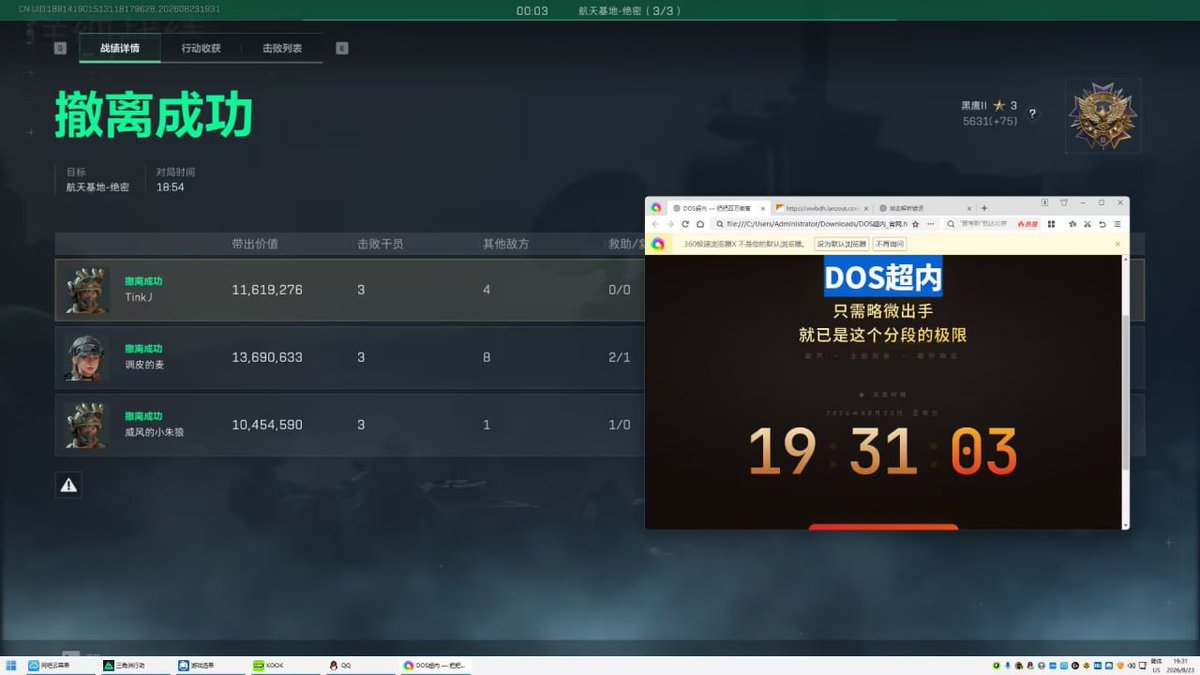This screenshot has width=1200, height=675.
Task: Click the browser back arrow
Action: click(655, 224)
